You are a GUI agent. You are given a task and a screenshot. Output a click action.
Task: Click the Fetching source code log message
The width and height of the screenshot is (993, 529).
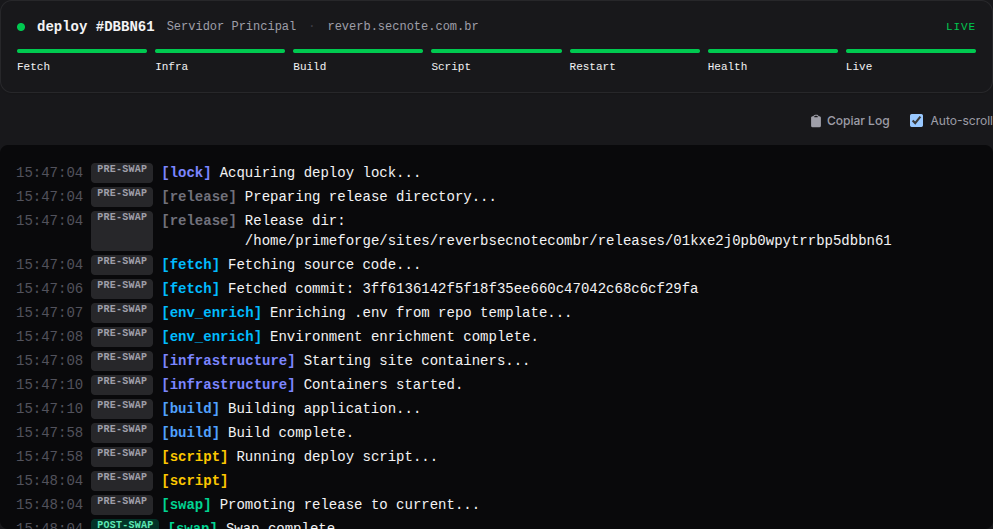(x=324, y=264)
